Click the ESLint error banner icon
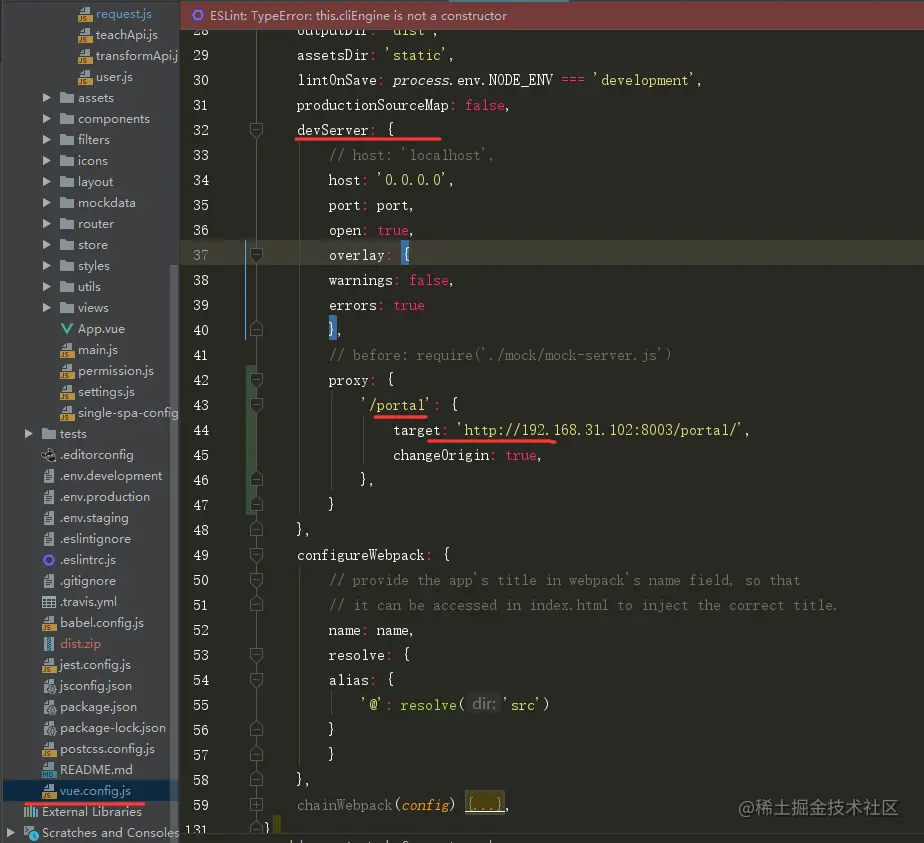924x843 pixels. tap(198, 15)
